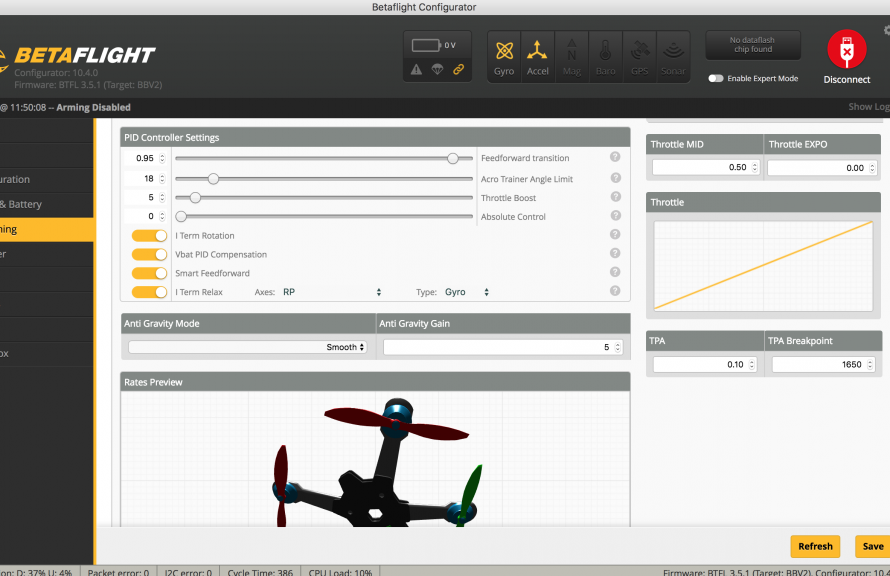This screenshot has width=890, height=576.
Task: Click the Throttle MID stepper arrows
Action: 755,167
